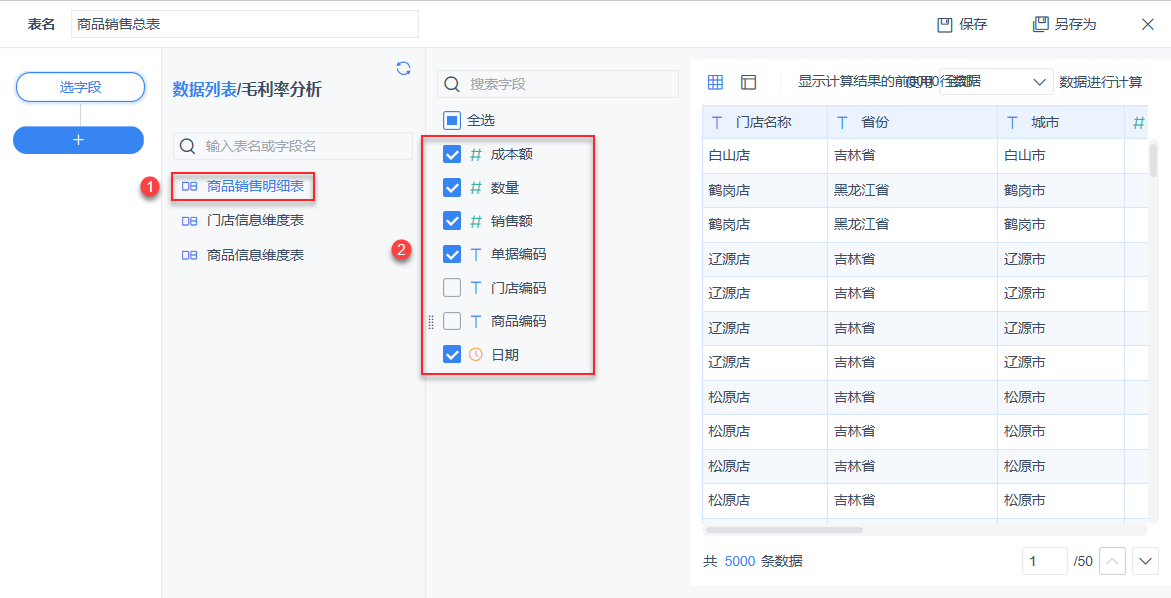1171x598 pixels.
Task: Uncheck the 数量 field checkbox
Action: click(452, 188)
